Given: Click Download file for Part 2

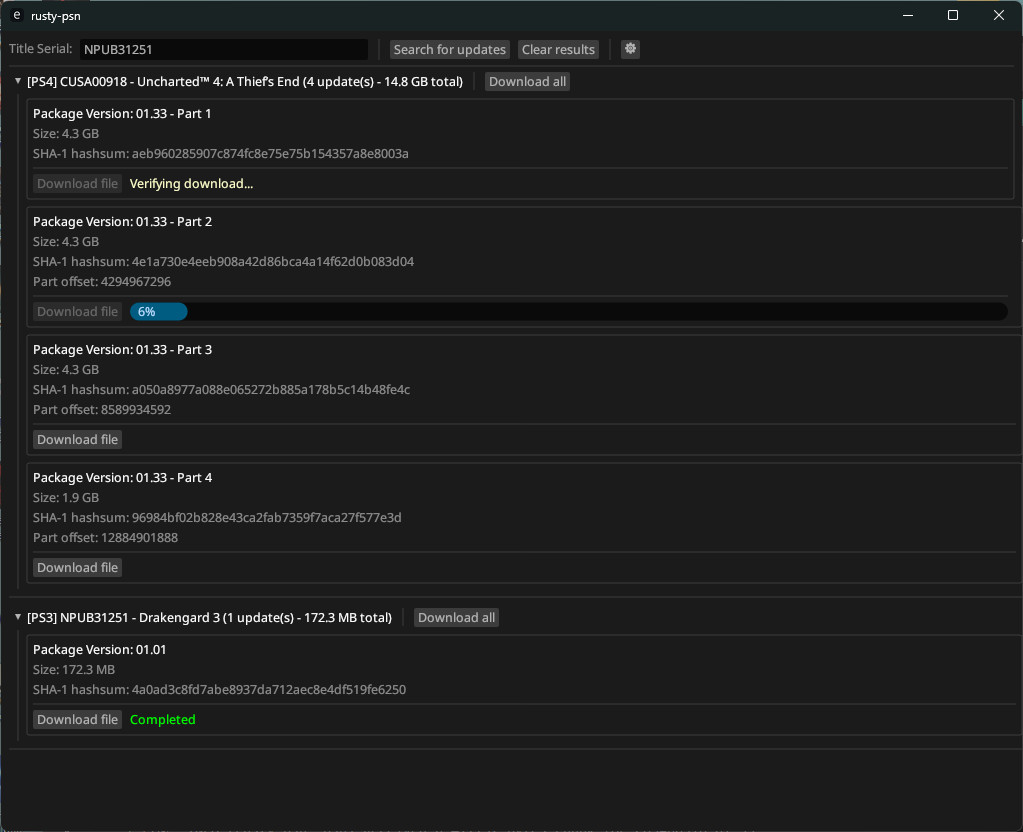Looking at the screenshot, I should (77, 312).
